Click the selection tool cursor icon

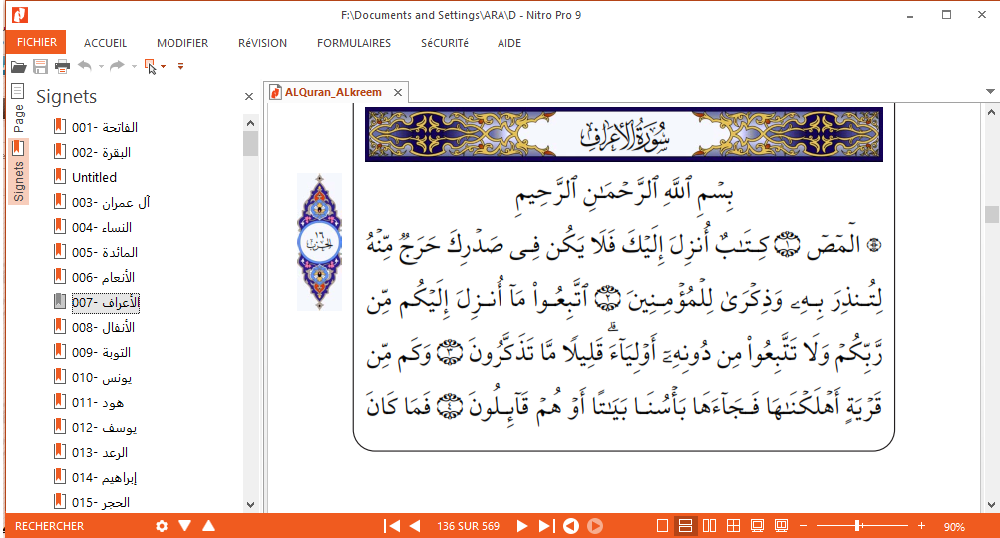pyautogui.click(x=151, y=66)
